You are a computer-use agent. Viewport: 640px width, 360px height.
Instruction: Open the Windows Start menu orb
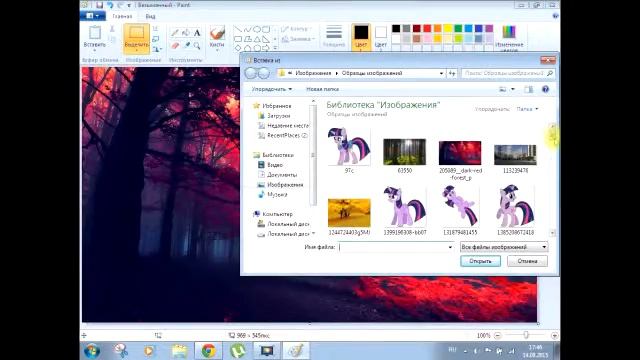pos(92,351)
